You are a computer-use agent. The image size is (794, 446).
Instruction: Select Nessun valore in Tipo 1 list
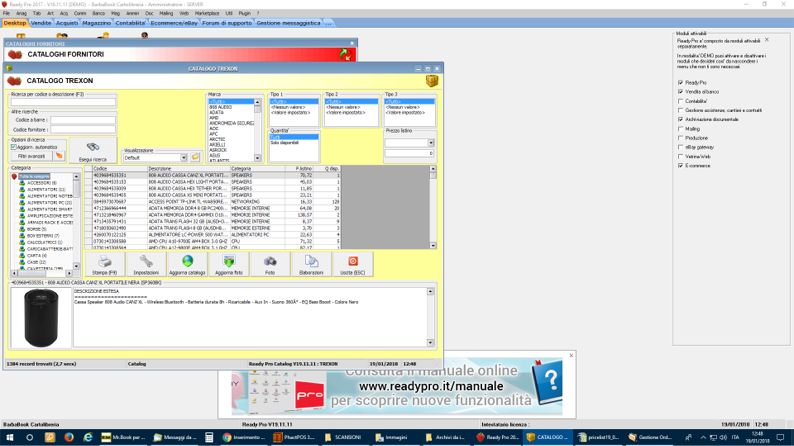(288, 107)
